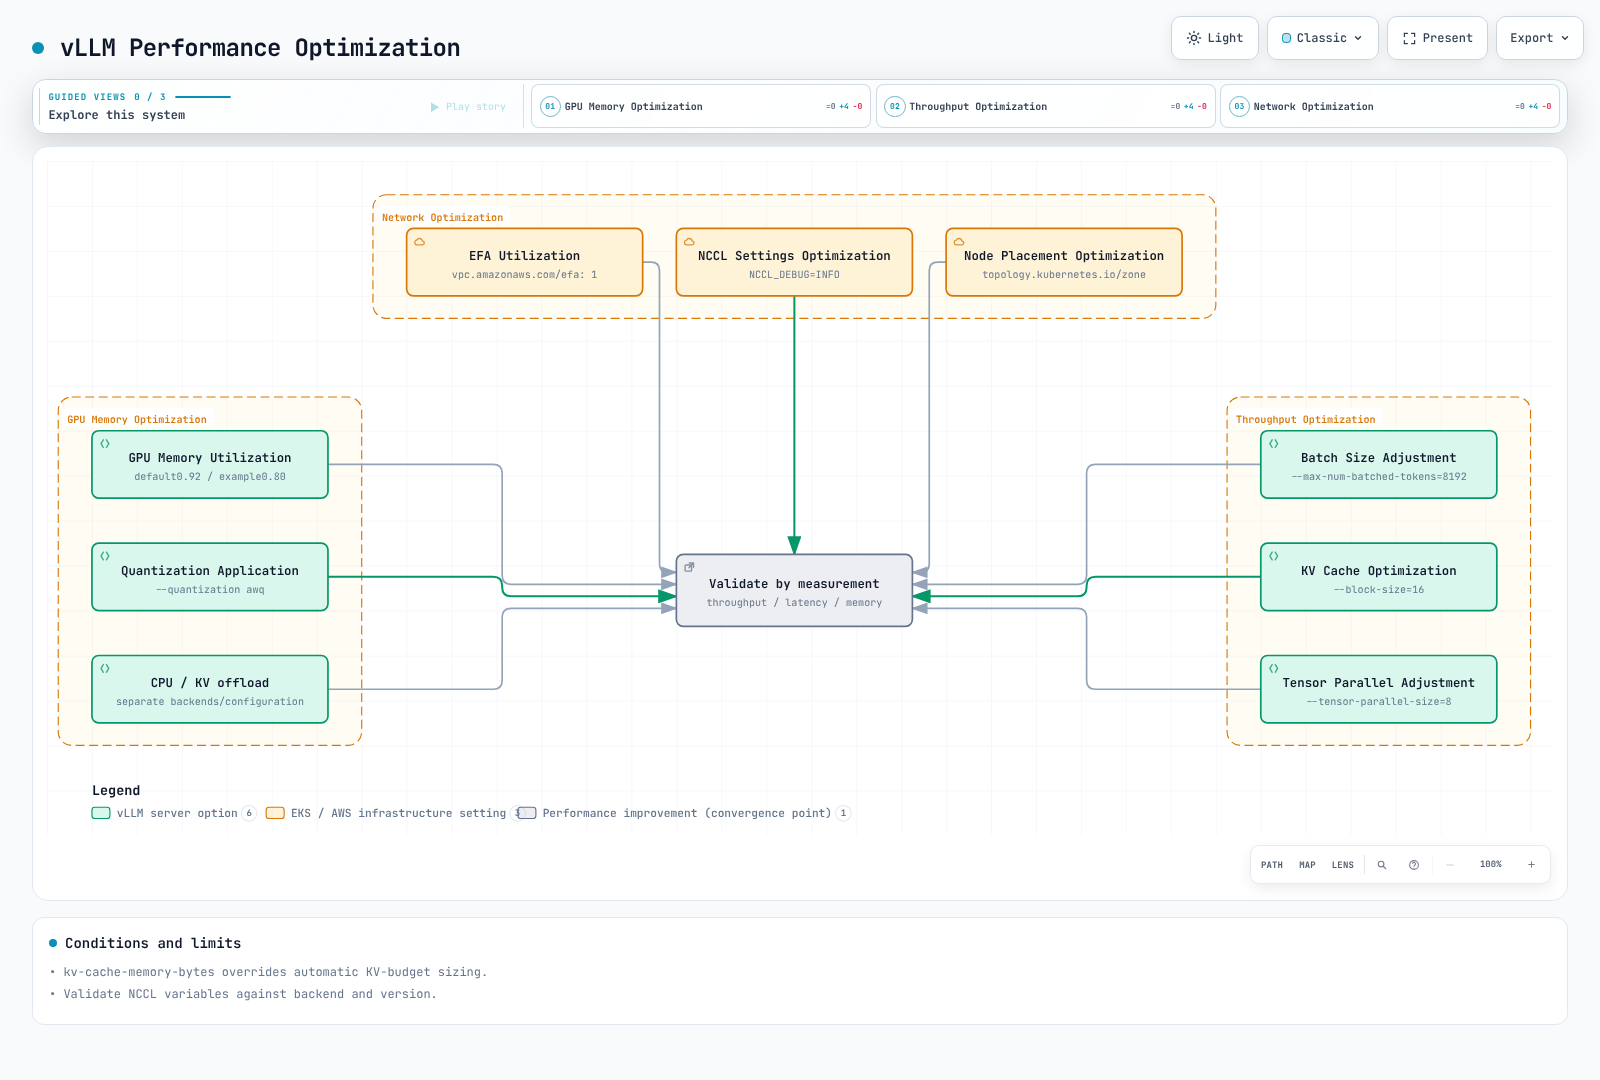
Task: Select the GPU Memory Utilization node
Action: pos(210,464)
